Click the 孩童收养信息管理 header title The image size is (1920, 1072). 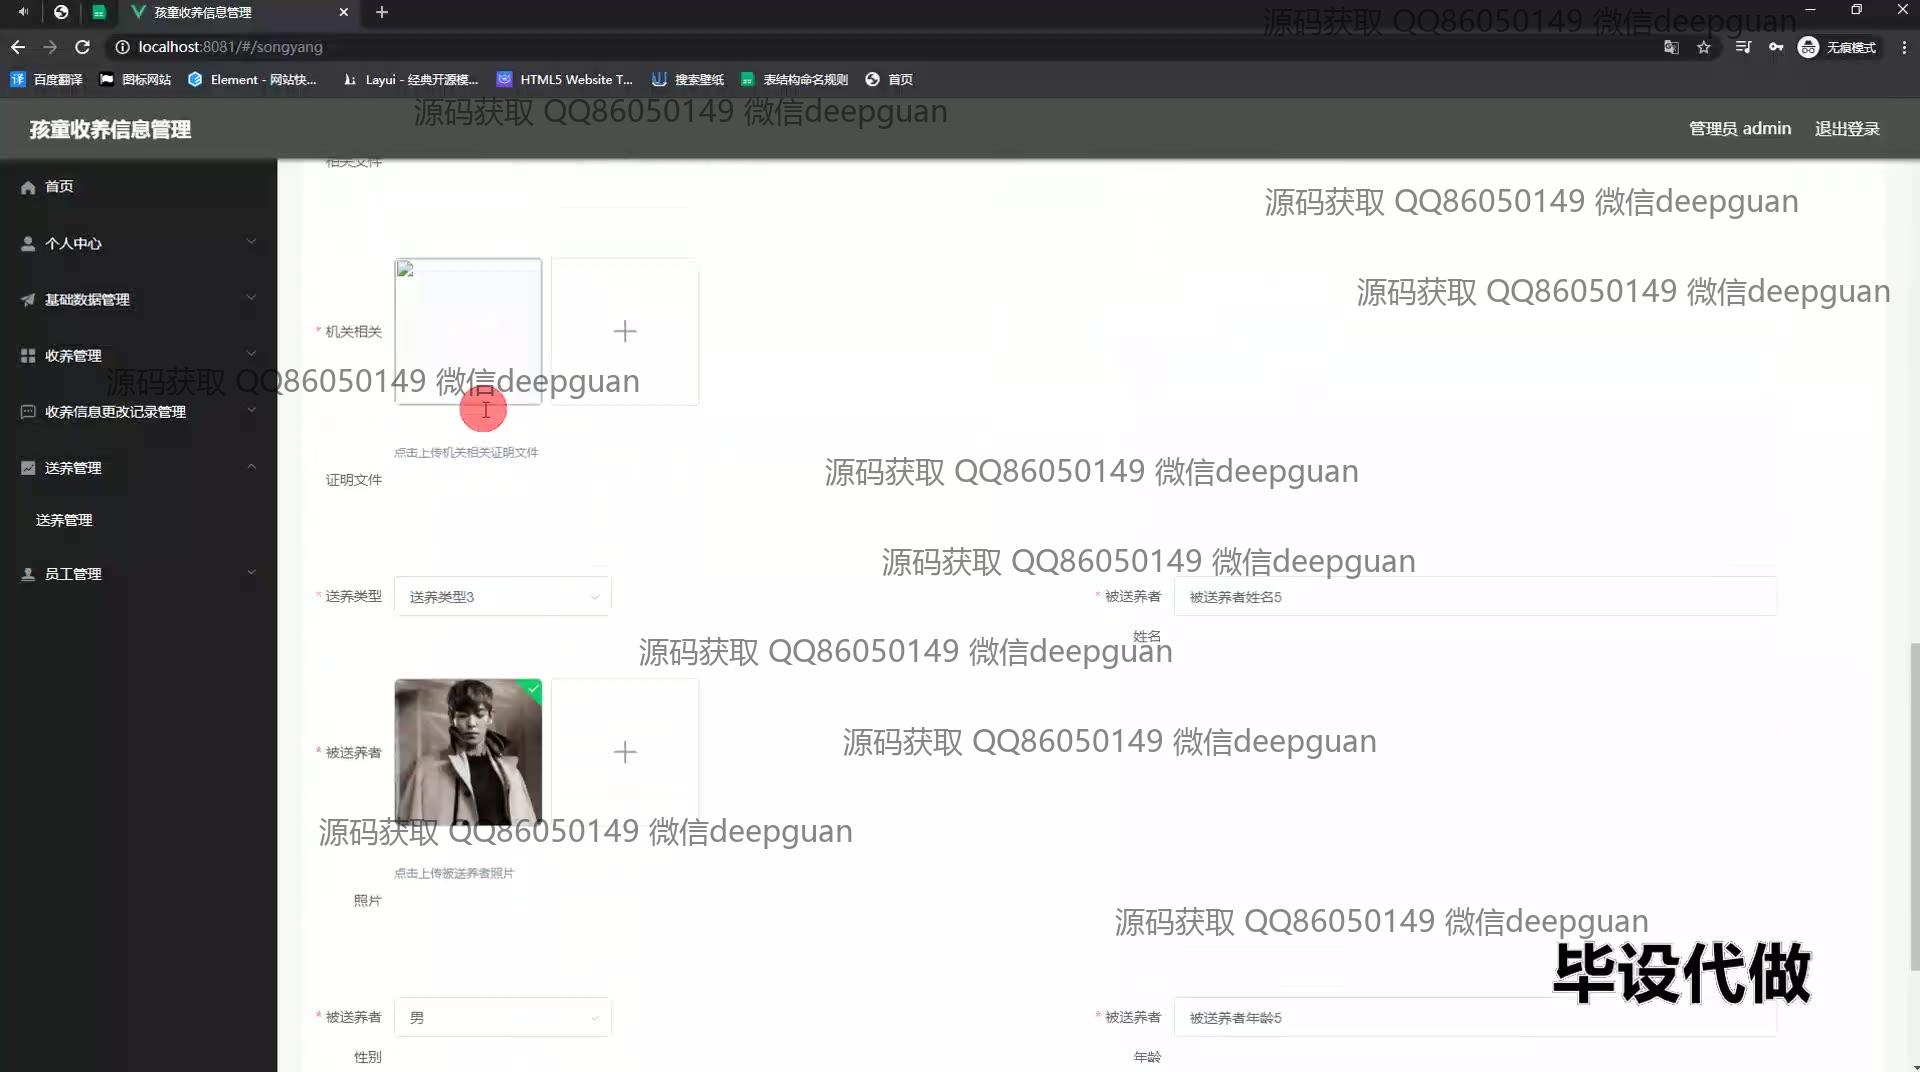[x=110, y=129]
